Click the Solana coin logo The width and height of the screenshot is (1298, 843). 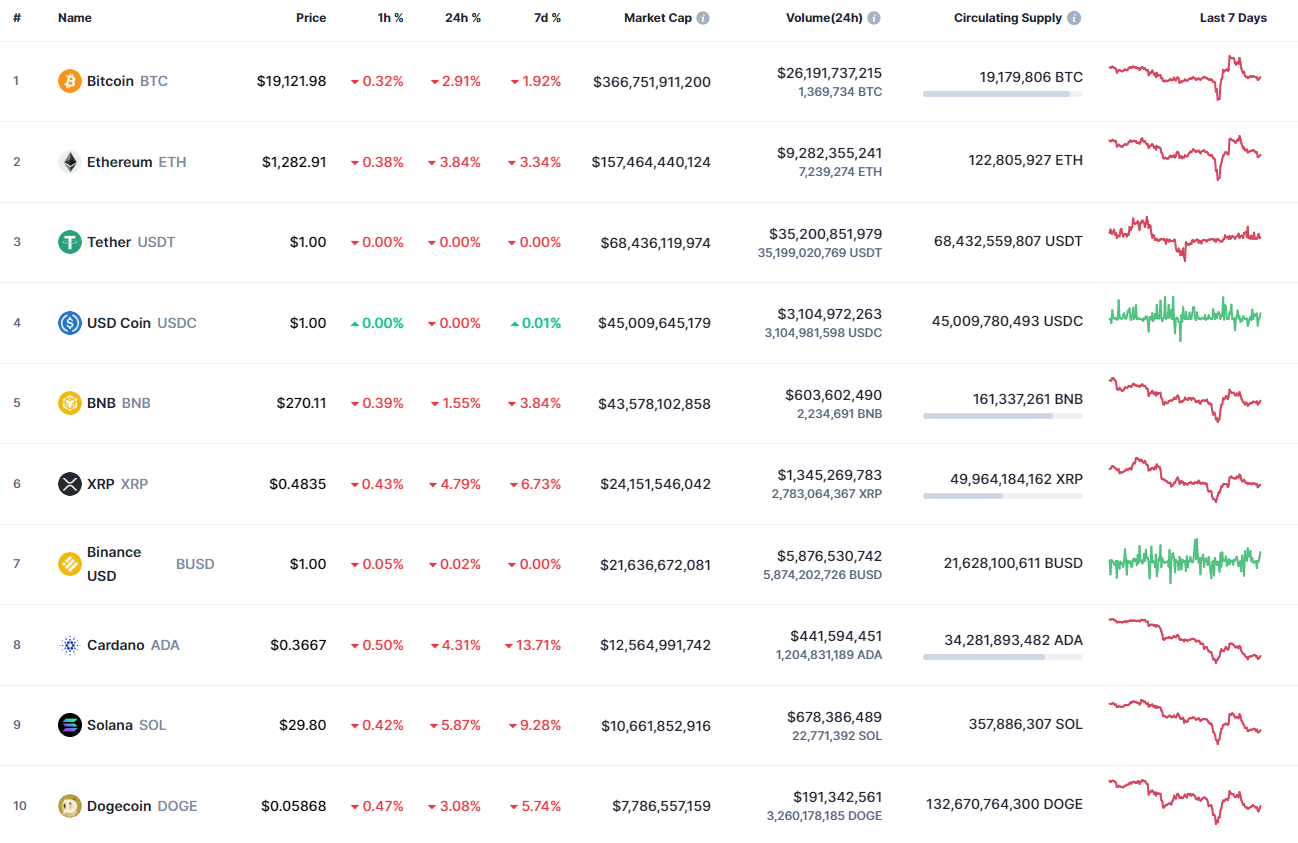69,724
